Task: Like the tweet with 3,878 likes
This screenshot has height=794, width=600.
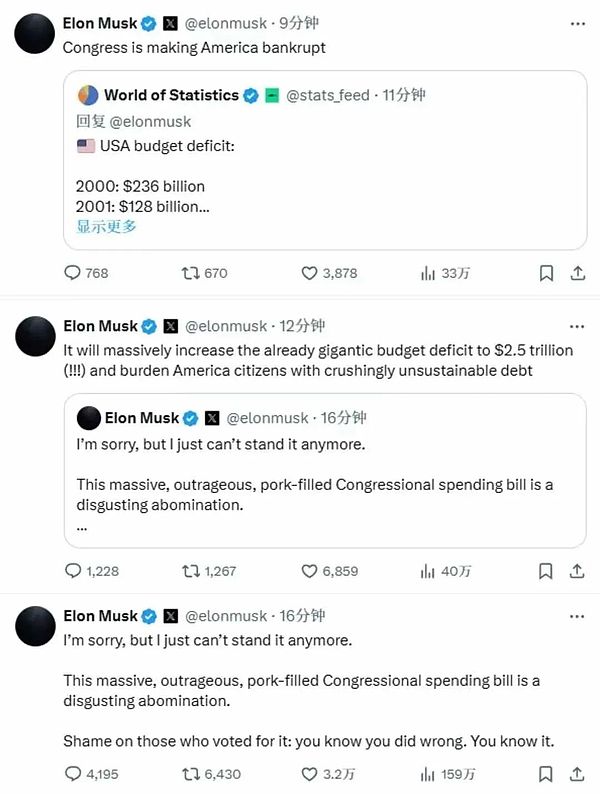Action: (x=309, y=273)
